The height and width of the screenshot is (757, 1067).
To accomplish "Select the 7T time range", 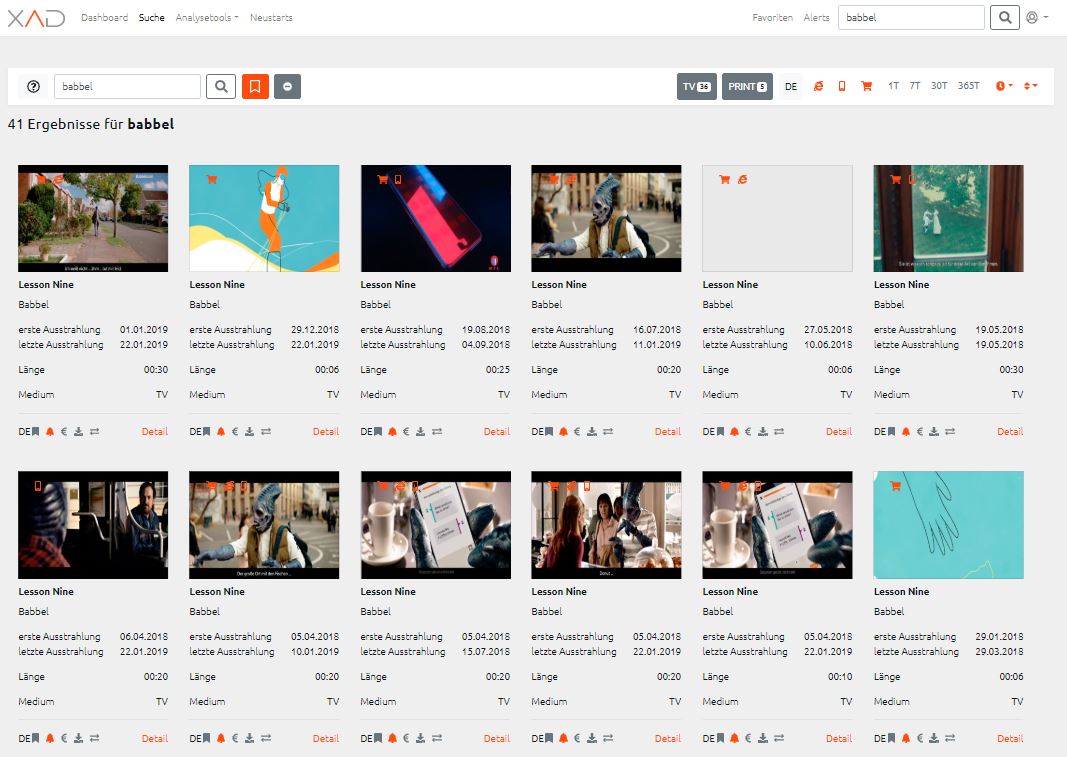I will click(915, 86).
